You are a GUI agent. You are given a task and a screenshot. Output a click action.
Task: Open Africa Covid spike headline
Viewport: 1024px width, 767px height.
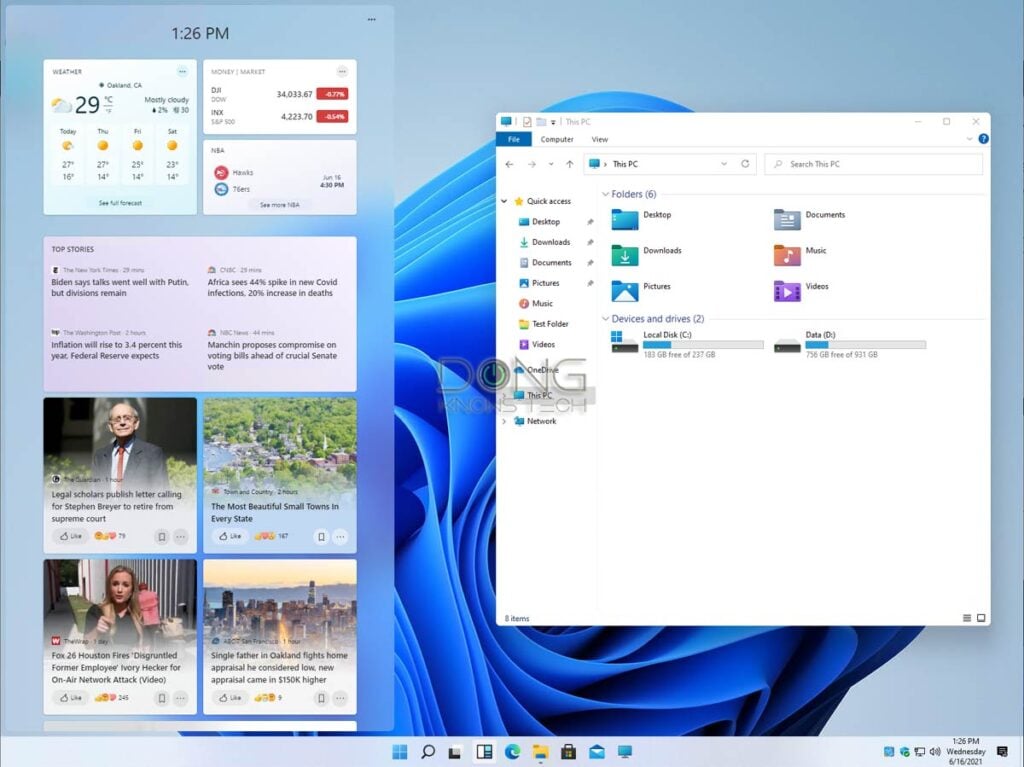point(272,287)
